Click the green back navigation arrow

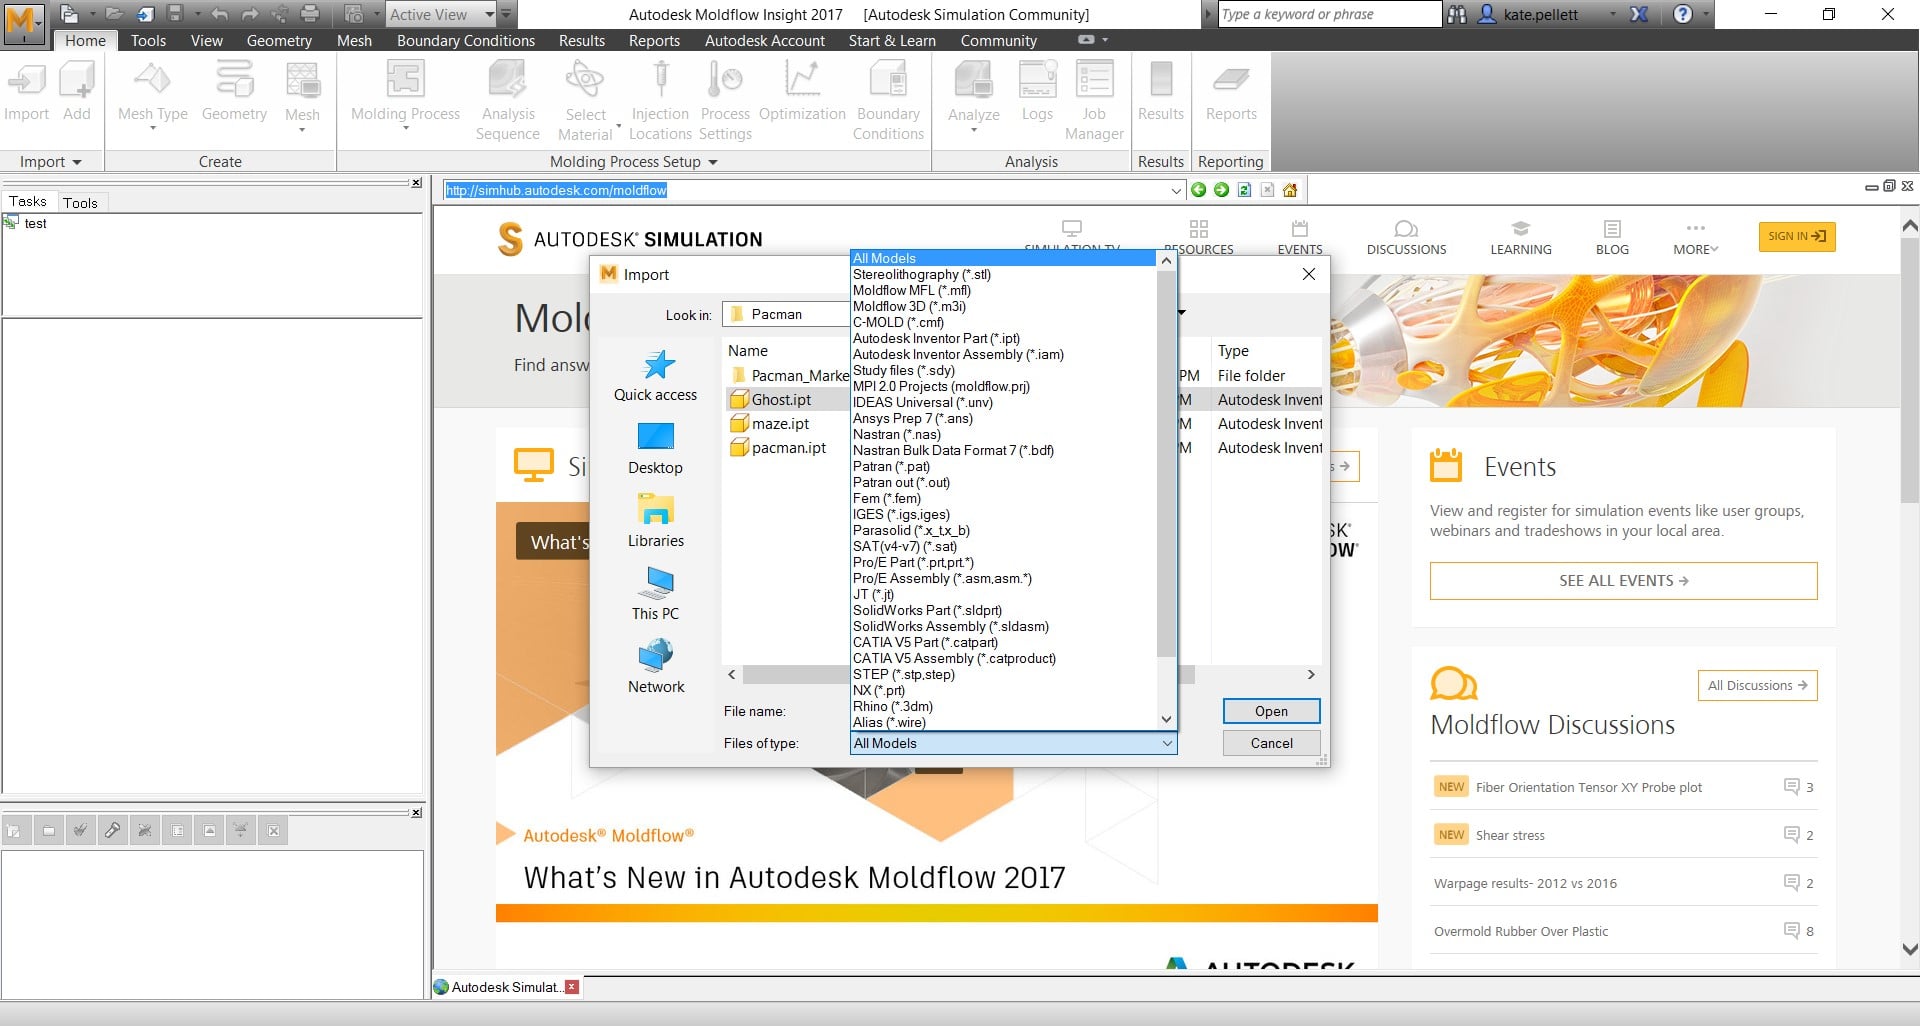point(1198,190)
